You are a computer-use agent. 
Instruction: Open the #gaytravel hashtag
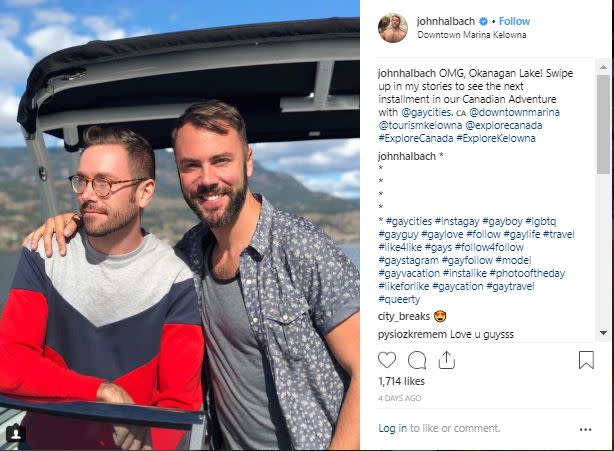(510, 286)
